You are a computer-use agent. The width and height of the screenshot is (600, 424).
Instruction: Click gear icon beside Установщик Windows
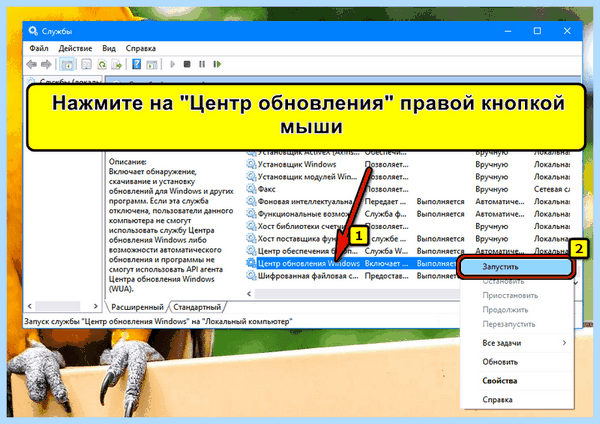[251, 164]
